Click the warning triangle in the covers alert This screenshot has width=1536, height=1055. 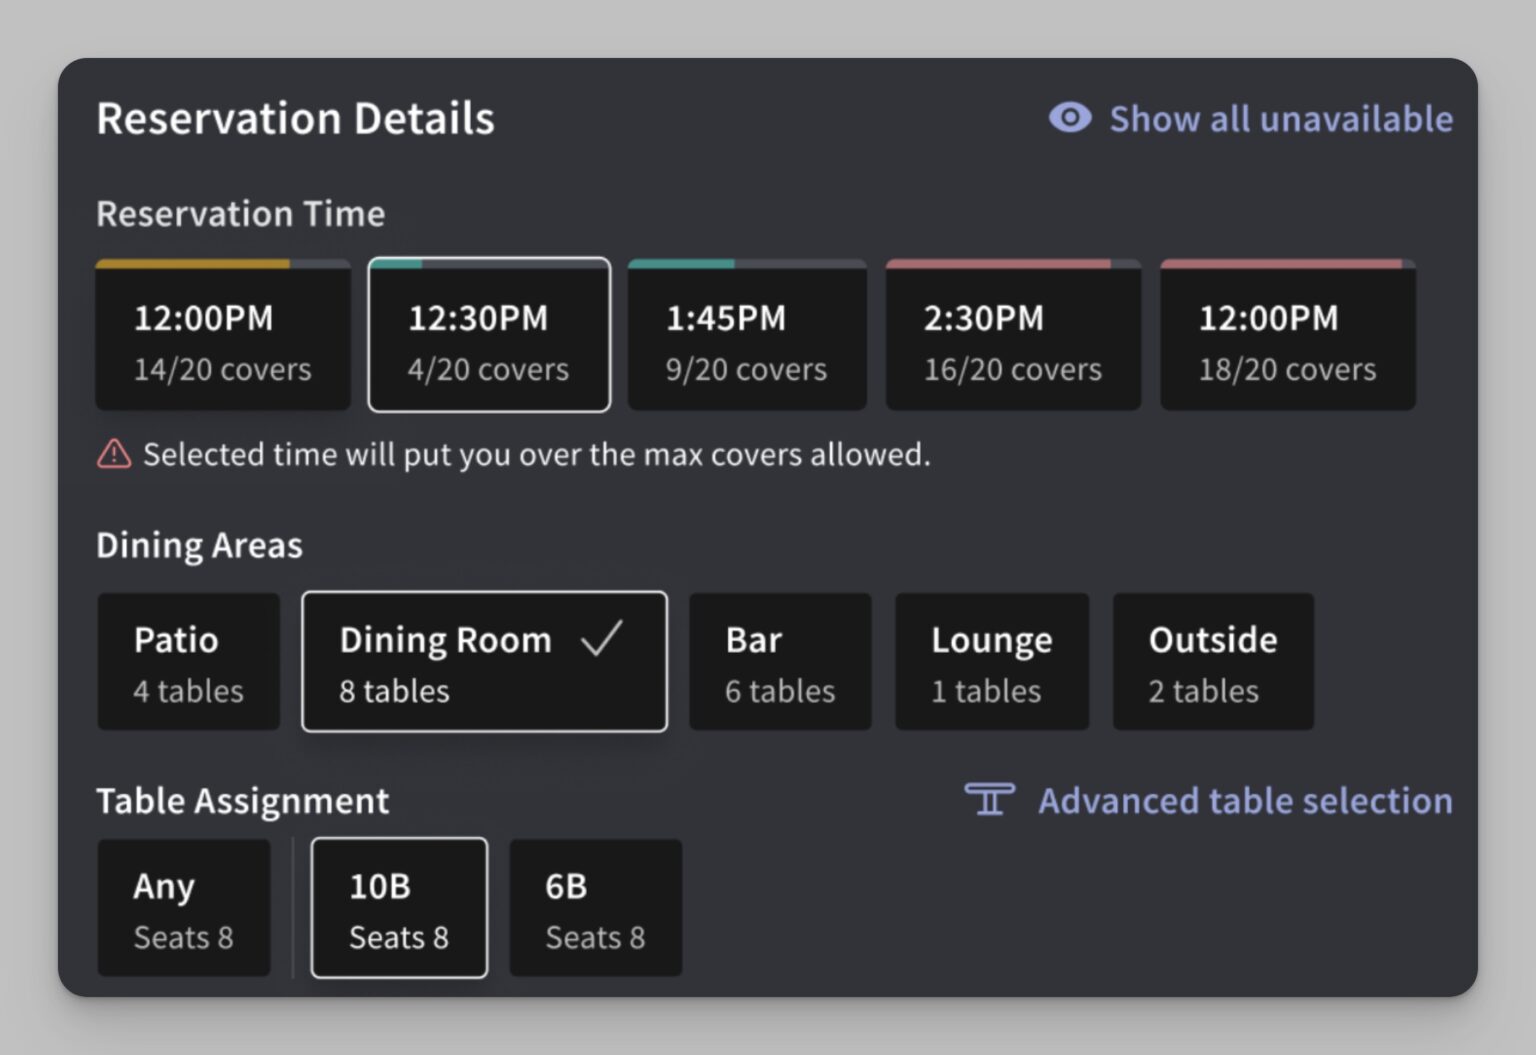point(113,455)
